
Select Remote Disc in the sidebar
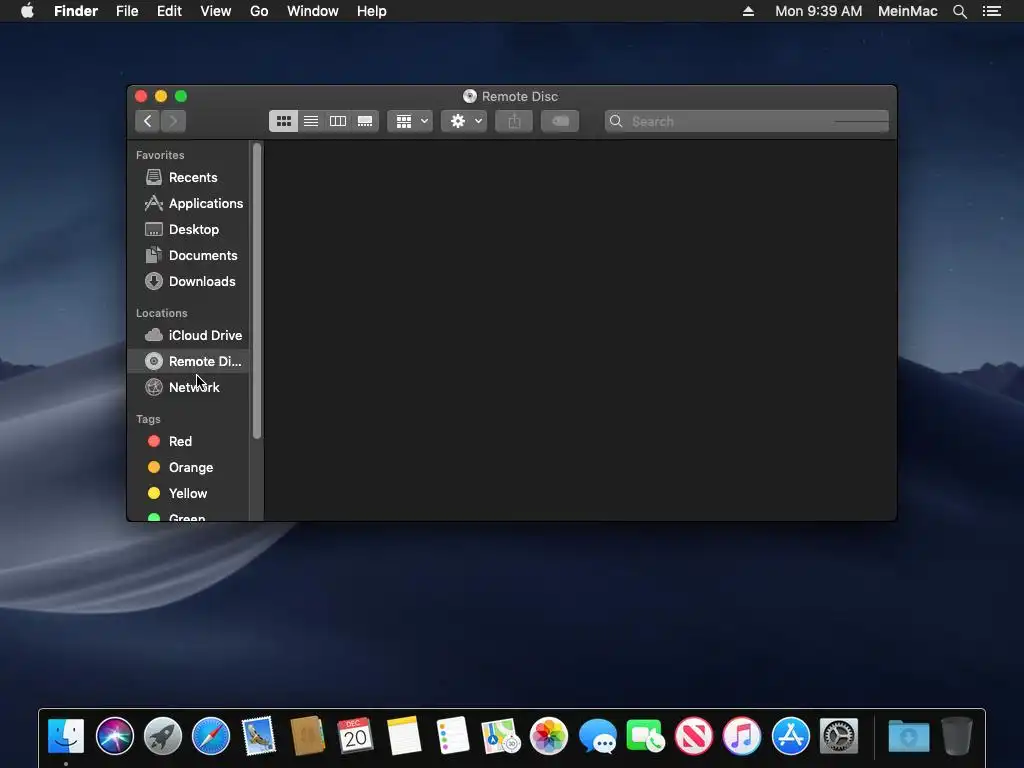click(x=188, y=361)
